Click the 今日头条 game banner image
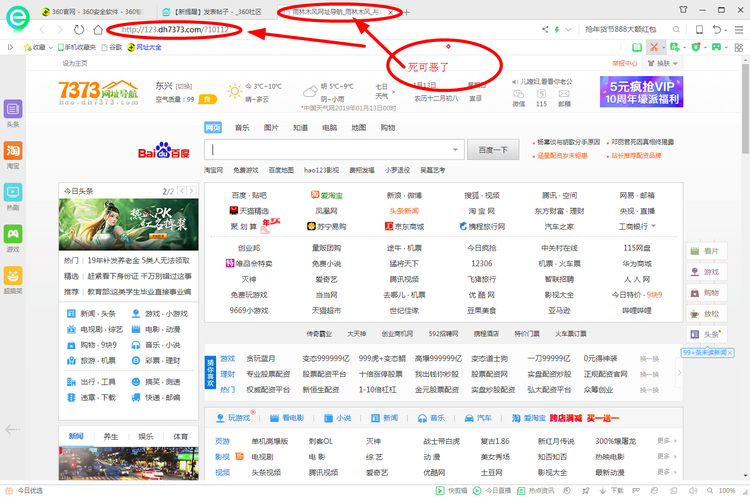 pyautogui.click(x=128, y=224)
